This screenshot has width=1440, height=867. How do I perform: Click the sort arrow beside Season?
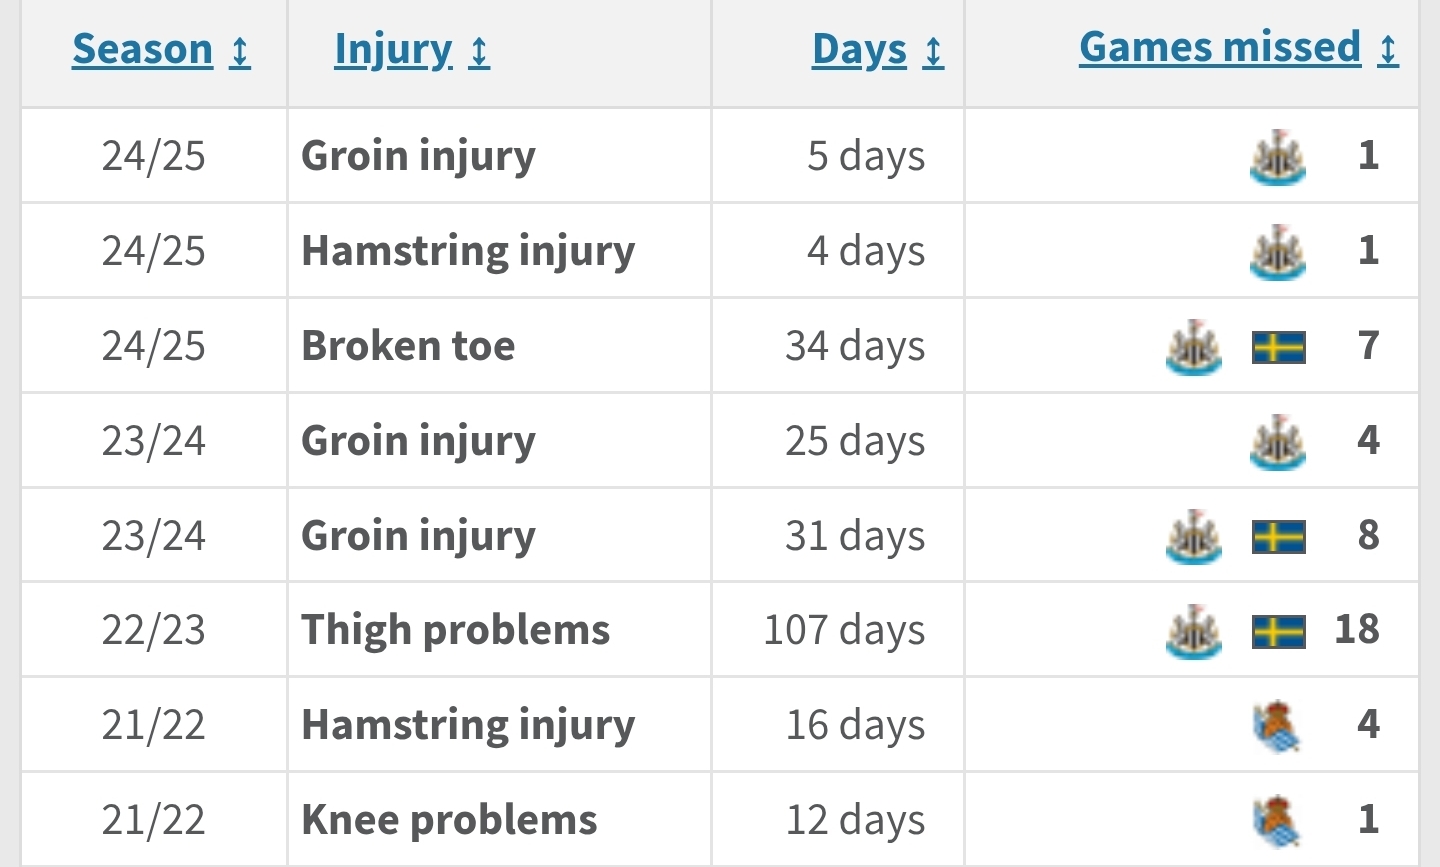(240, 51)
